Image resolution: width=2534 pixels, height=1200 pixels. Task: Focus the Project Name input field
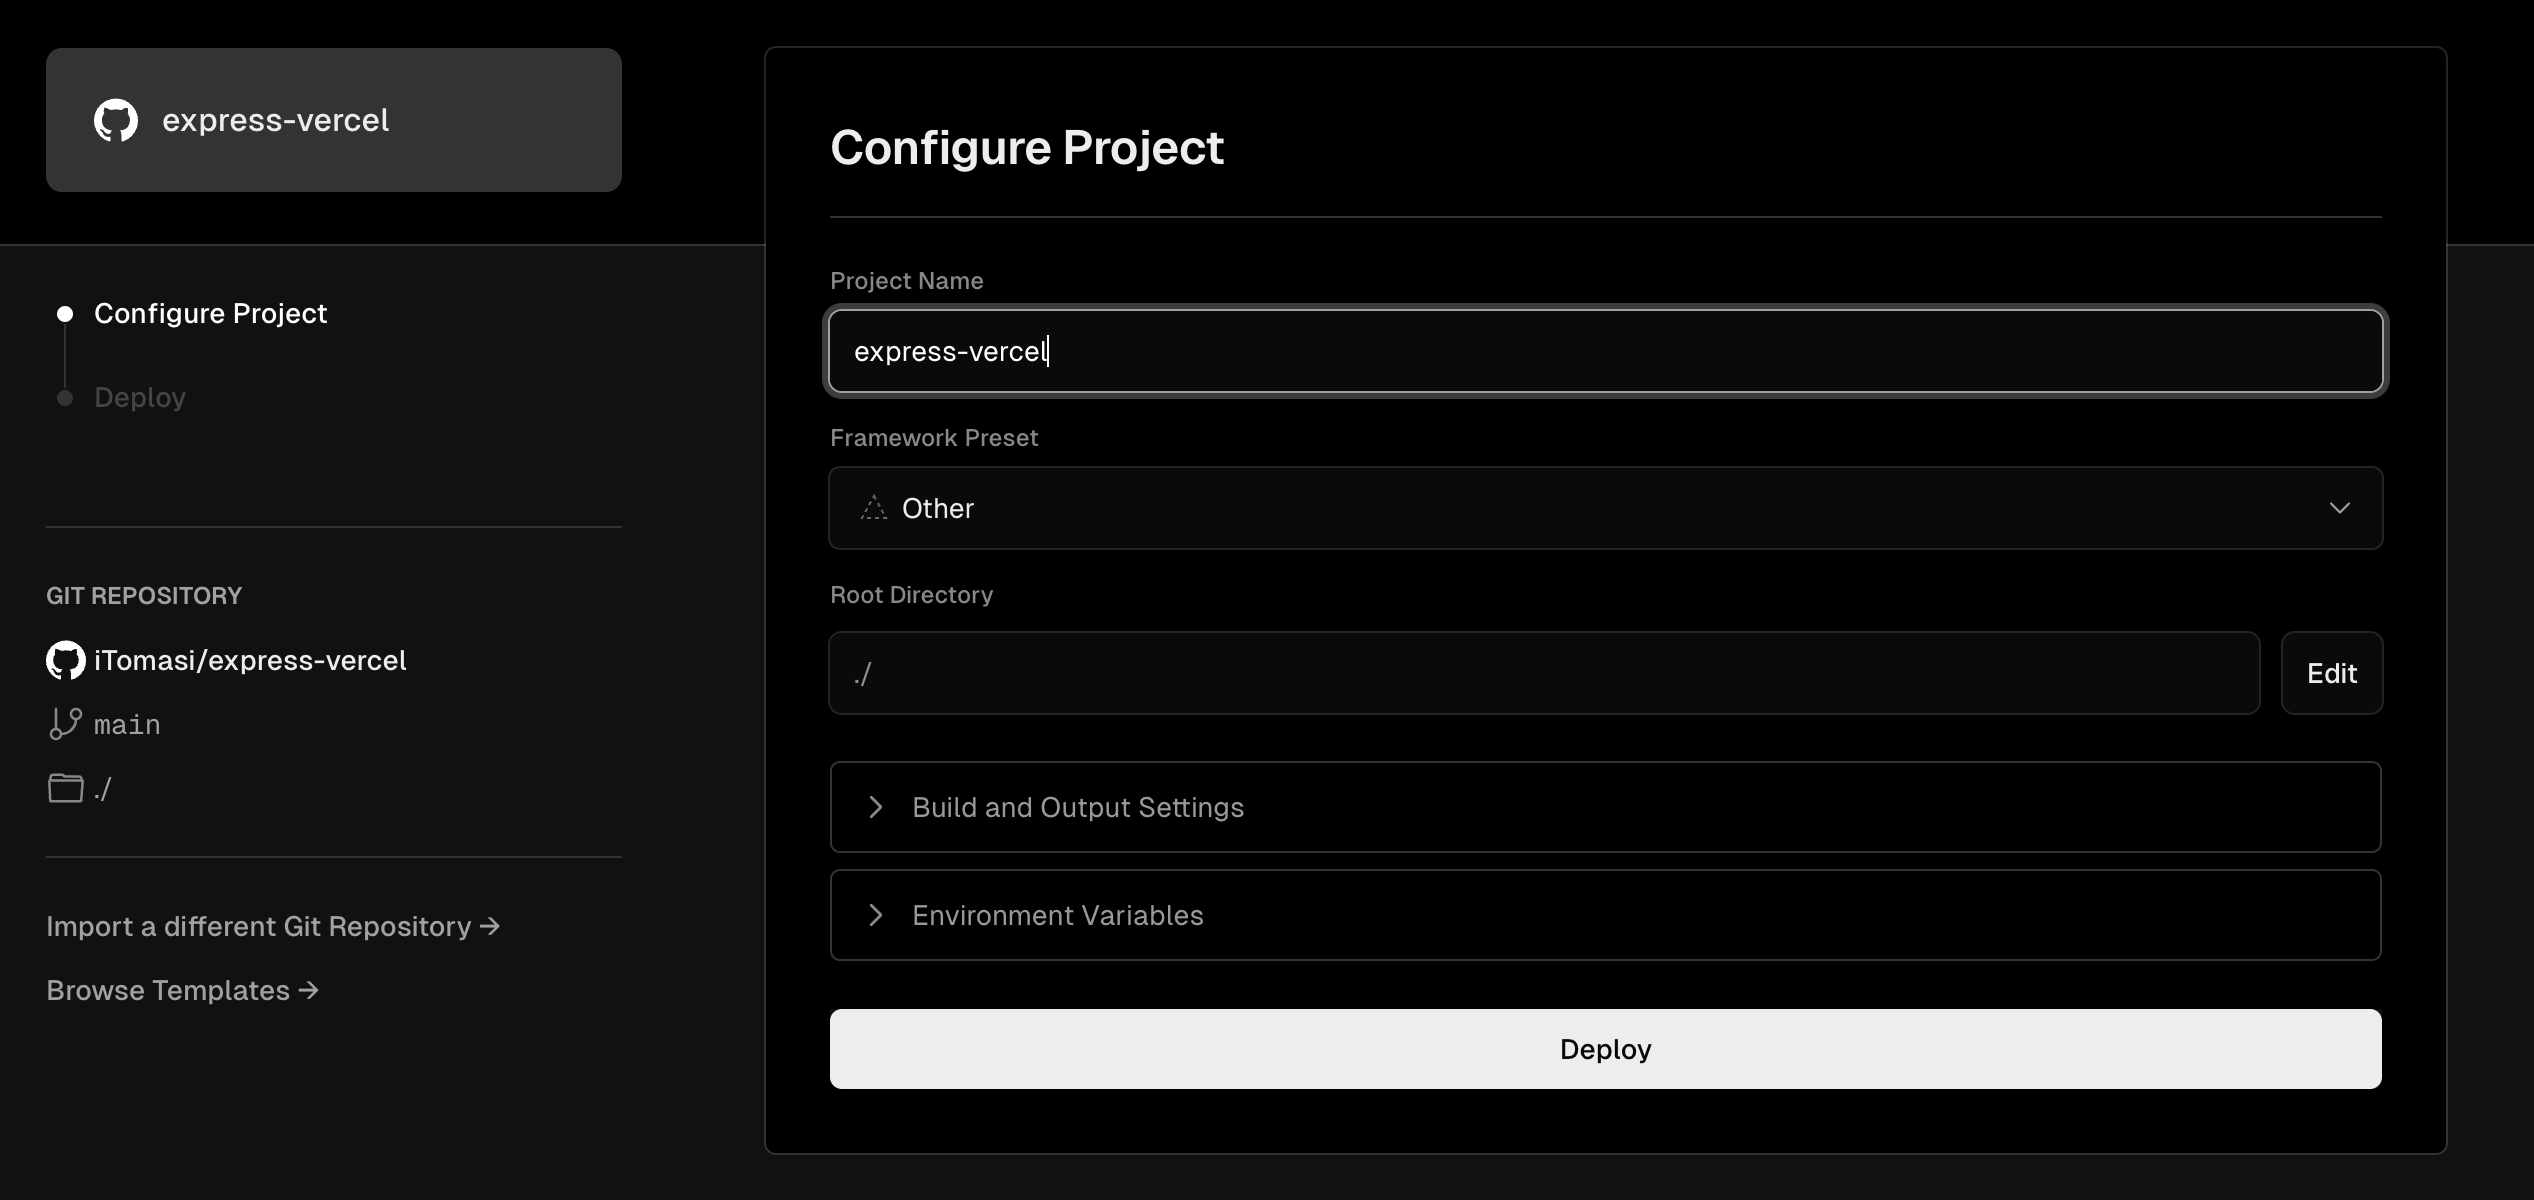[x=1604, y=351]
